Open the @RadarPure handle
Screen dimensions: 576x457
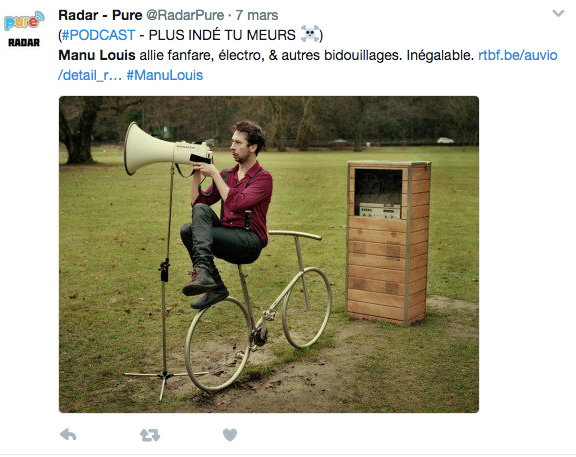pyautogui.click(x=185, y=15)
